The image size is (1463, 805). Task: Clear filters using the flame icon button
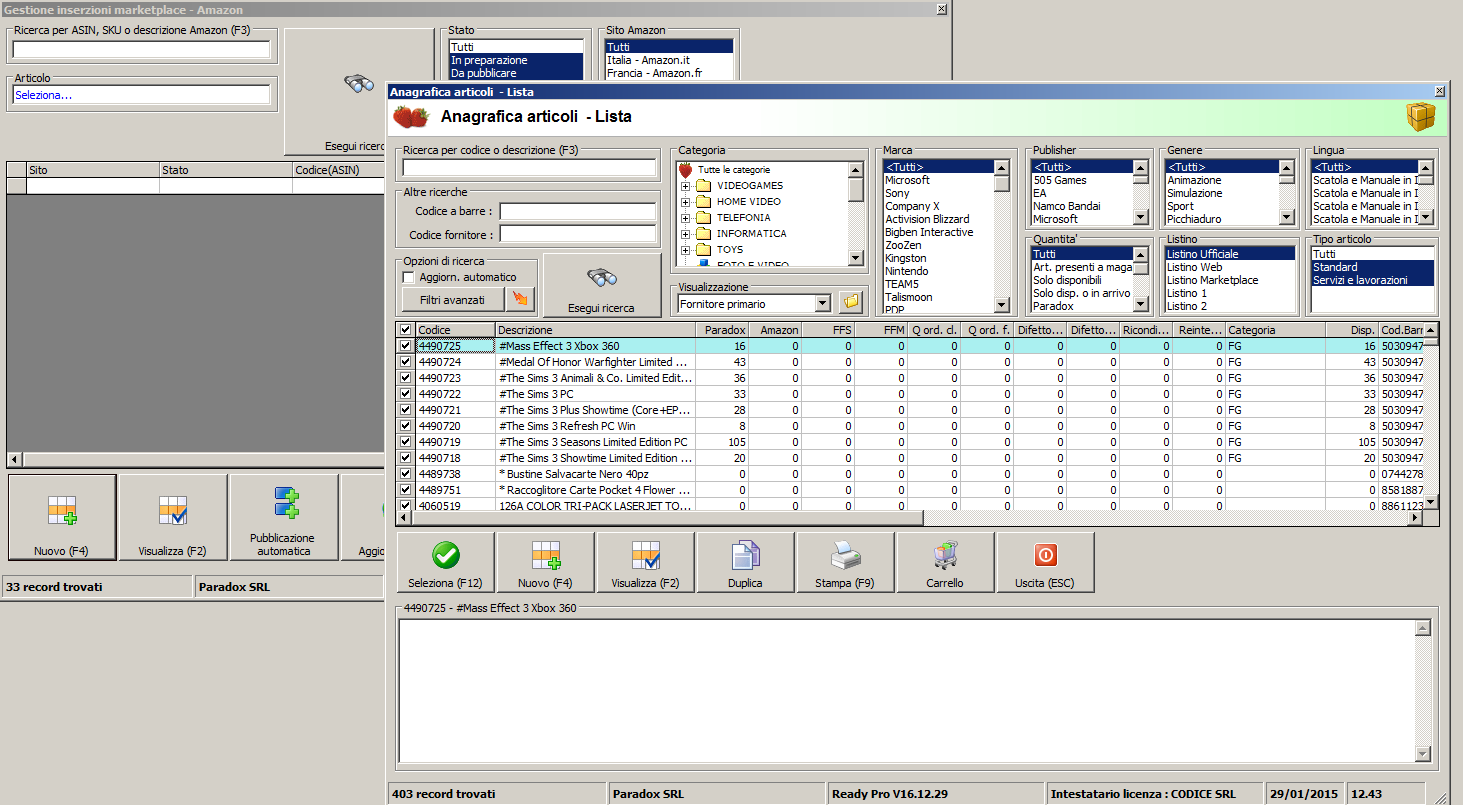[520, 299]
